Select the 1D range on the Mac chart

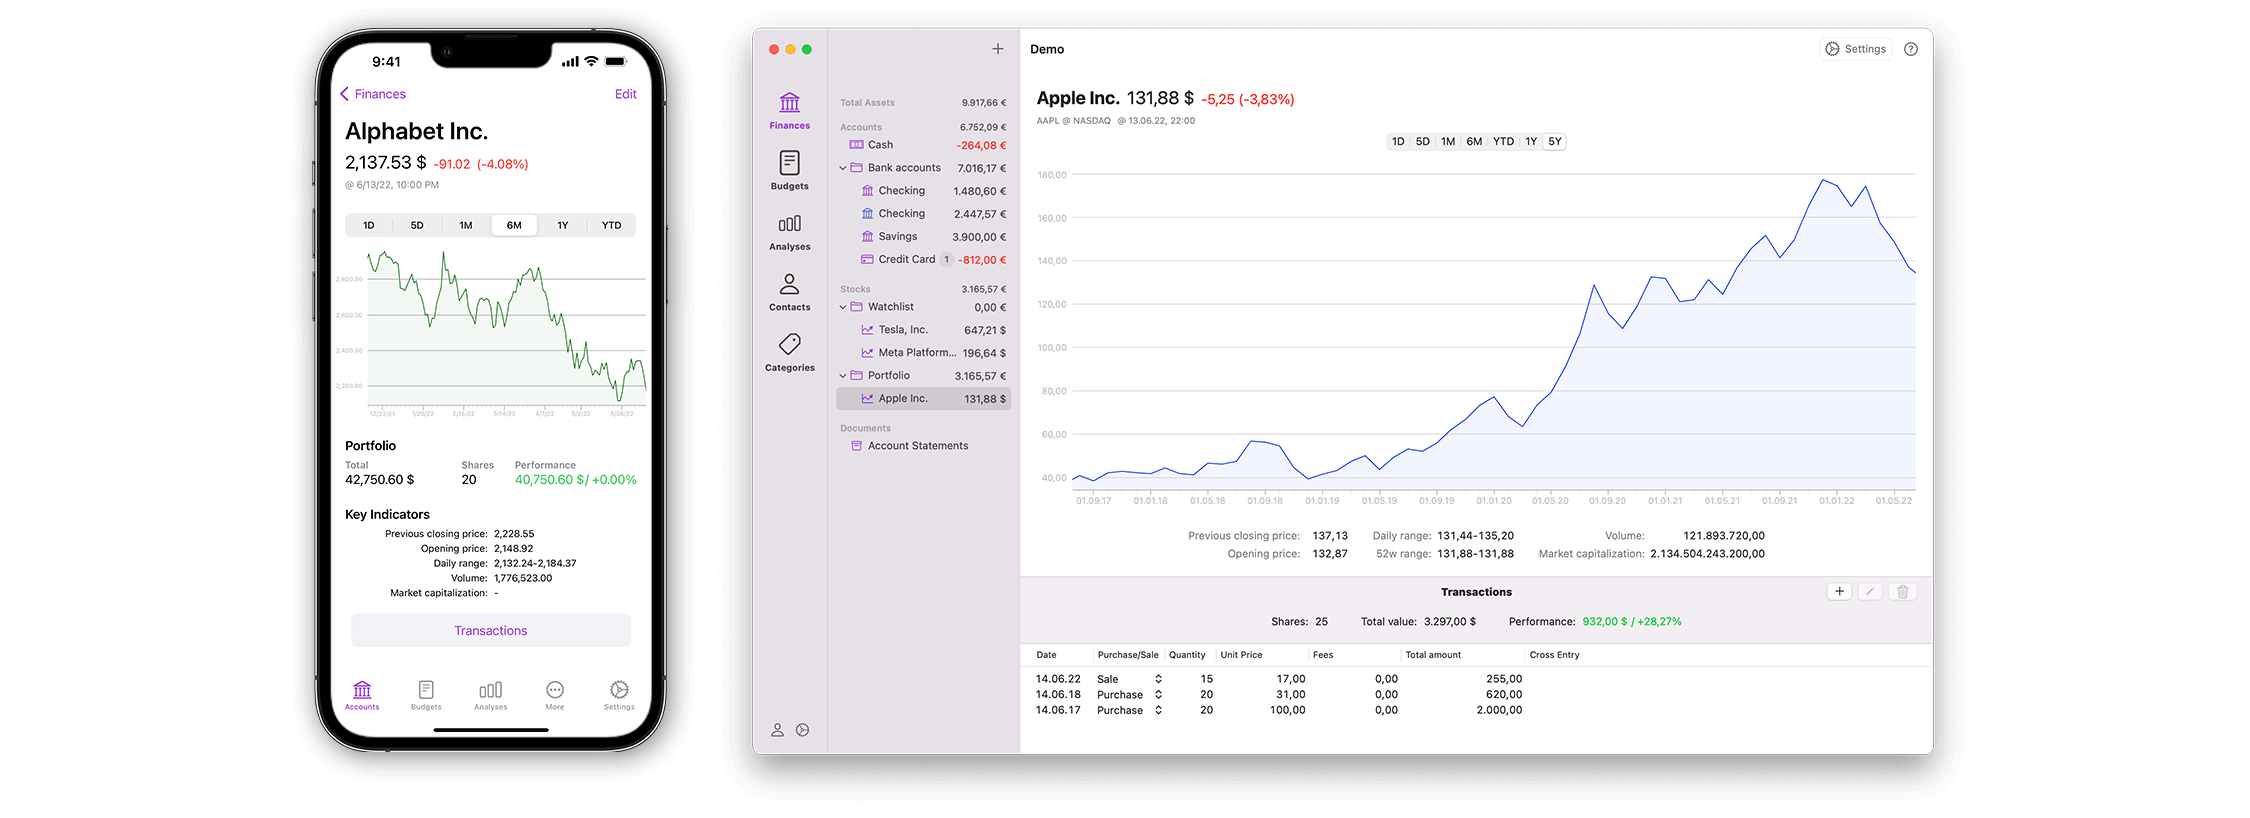pyautogui.click(x=1398, y=142)
